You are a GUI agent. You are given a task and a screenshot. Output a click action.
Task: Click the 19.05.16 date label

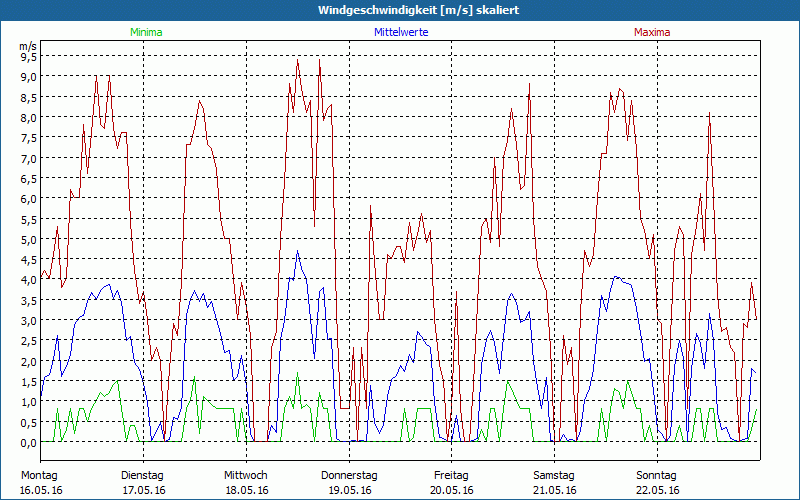pos(349,490)
